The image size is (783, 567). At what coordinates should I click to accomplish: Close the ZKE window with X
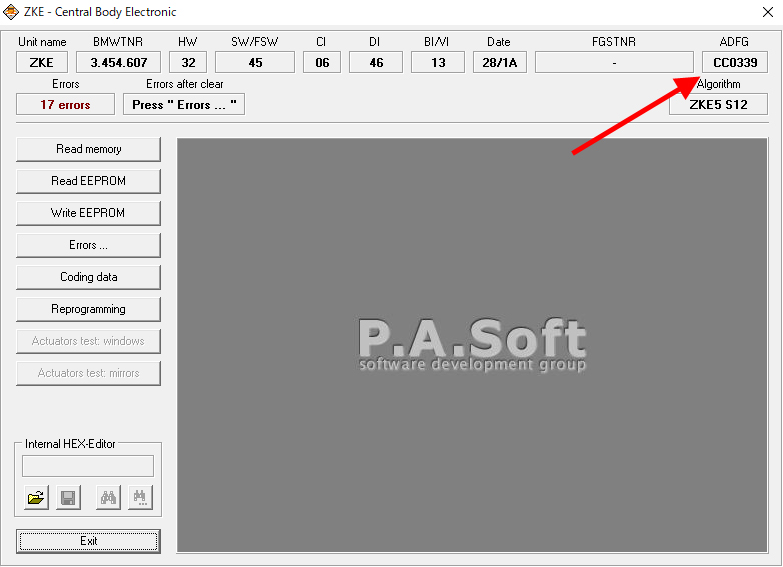768,12
